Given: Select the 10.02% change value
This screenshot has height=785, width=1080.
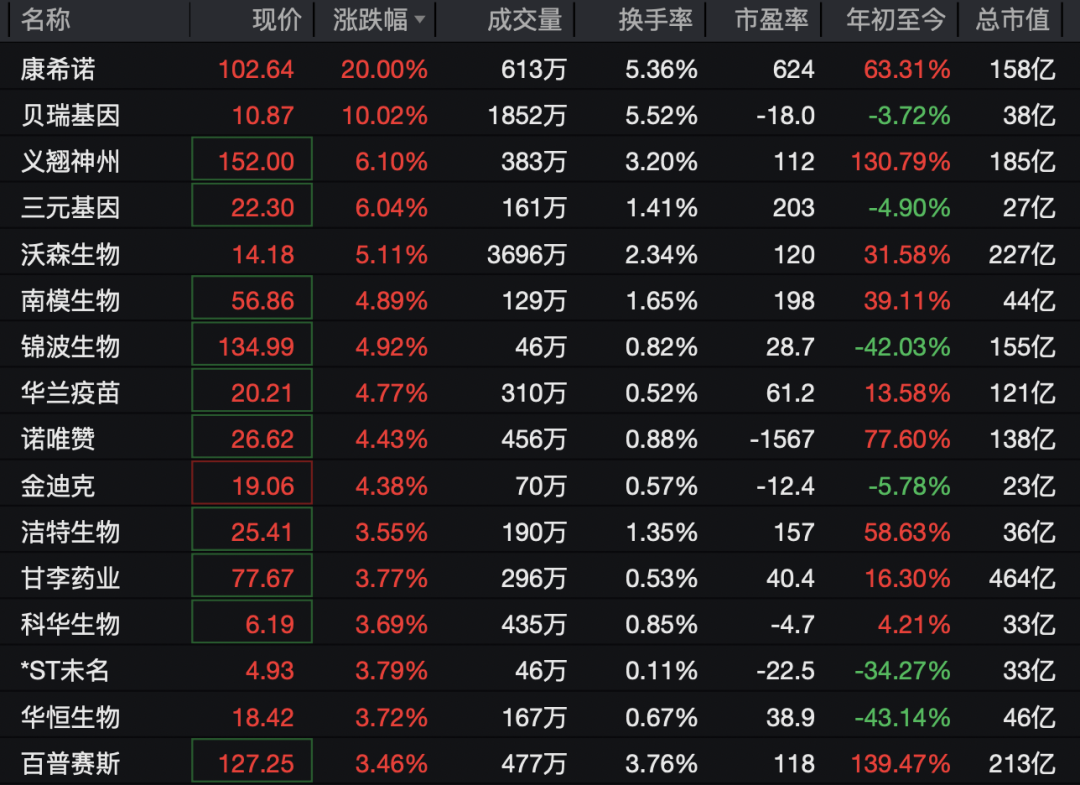Looking at the screenshot, I should (x=385, y=115).
